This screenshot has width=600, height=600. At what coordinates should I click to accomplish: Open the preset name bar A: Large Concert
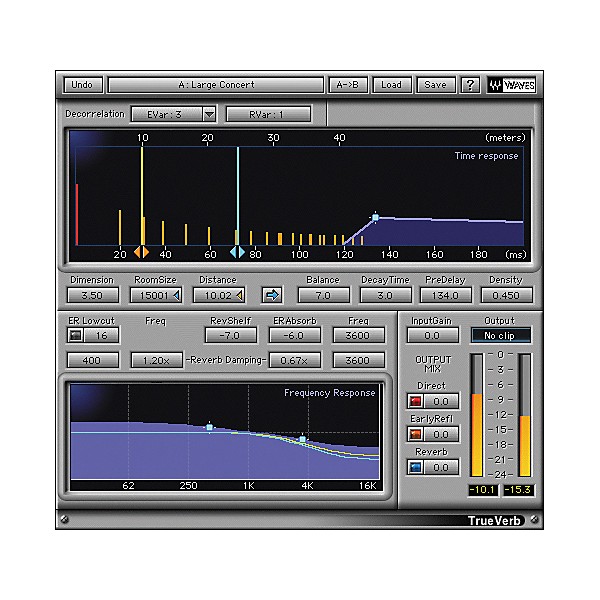pos(216,85)
